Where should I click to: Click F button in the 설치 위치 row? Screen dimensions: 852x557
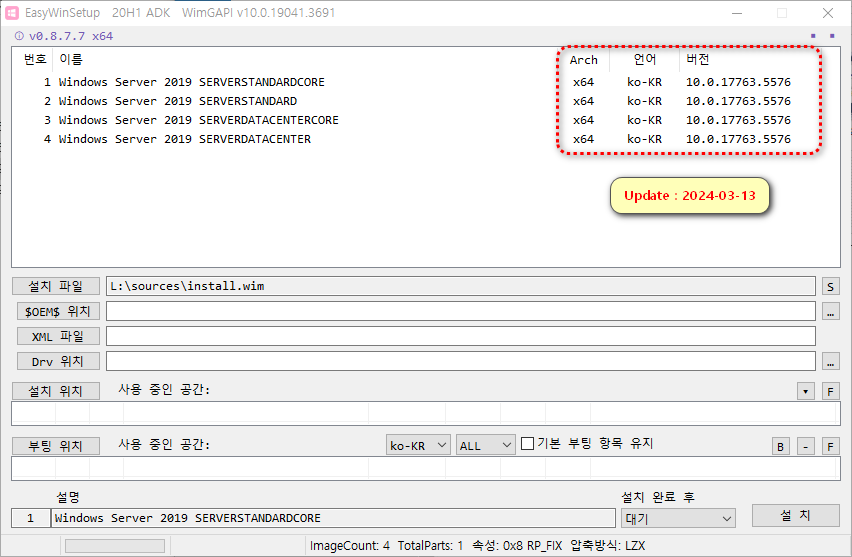pos(830,391)
